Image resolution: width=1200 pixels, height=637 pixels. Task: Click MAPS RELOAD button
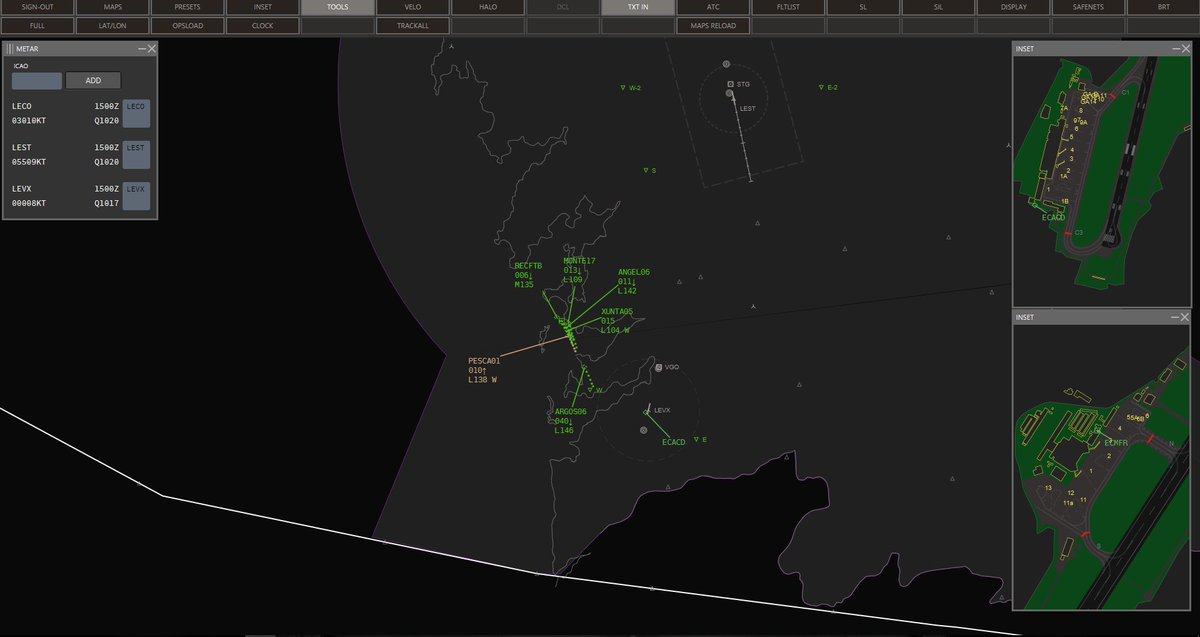tap(712, 25)
